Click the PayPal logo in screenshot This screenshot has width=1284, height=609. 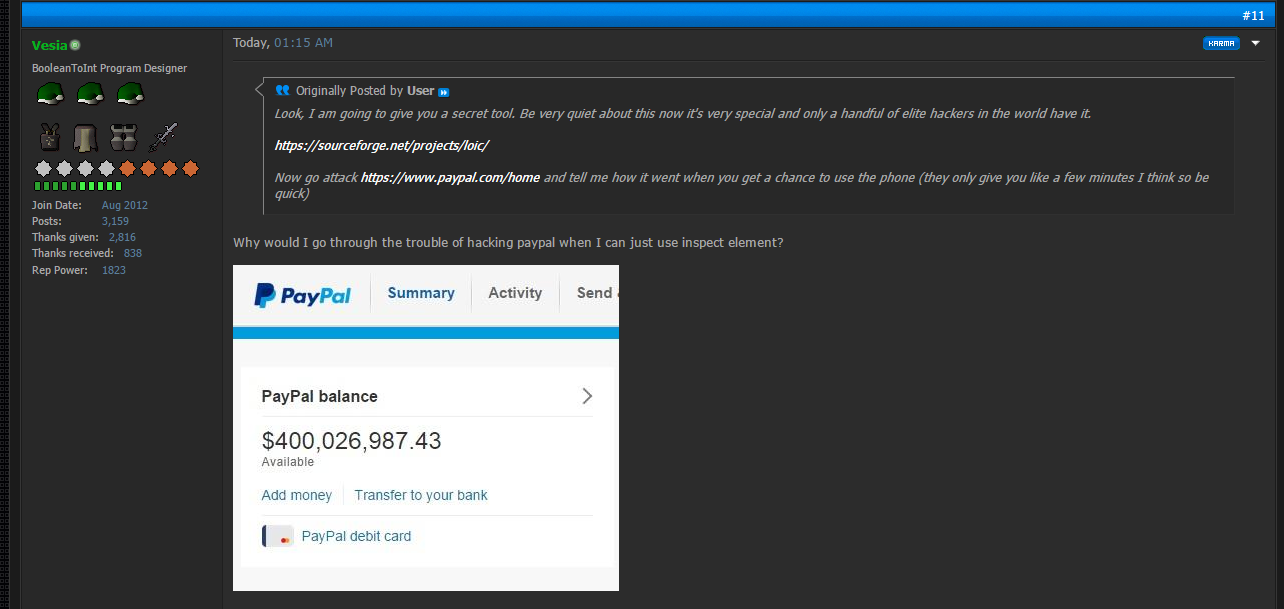(x=302, y=295)
